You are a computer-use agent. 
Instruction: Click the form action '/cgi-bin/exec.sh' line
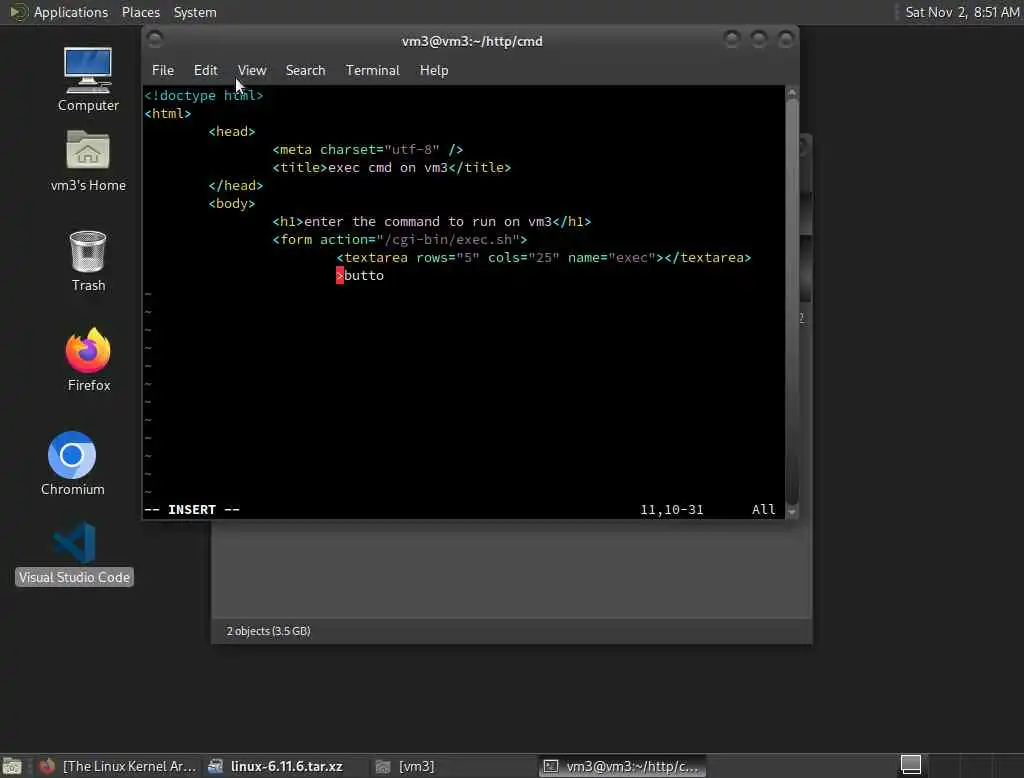(x=400, y=239)
